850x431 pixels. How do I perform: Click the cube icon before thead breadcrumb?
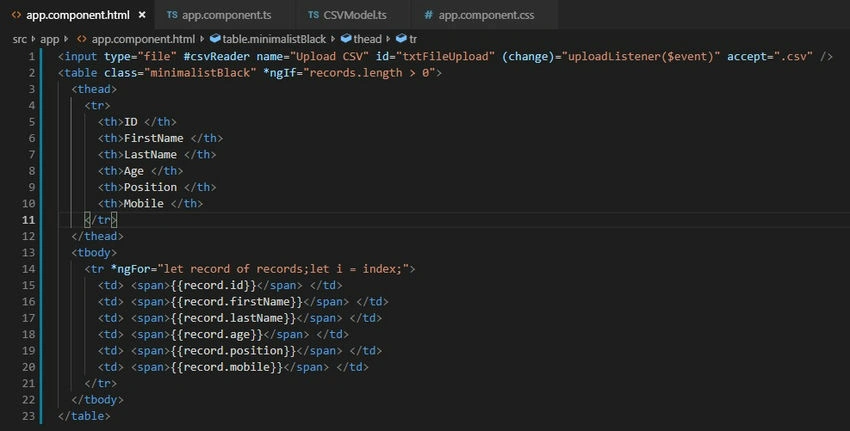(346, 38)
